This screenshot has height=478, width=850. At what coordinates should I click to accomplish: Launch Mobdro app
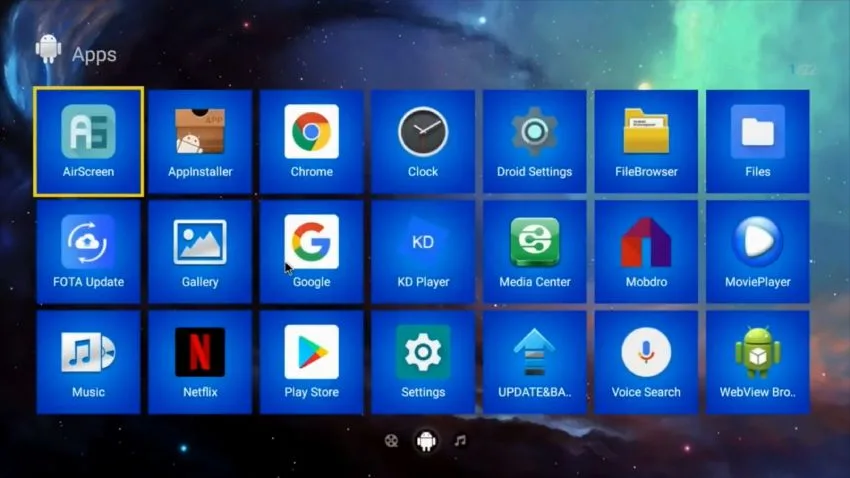pos(646,252)
